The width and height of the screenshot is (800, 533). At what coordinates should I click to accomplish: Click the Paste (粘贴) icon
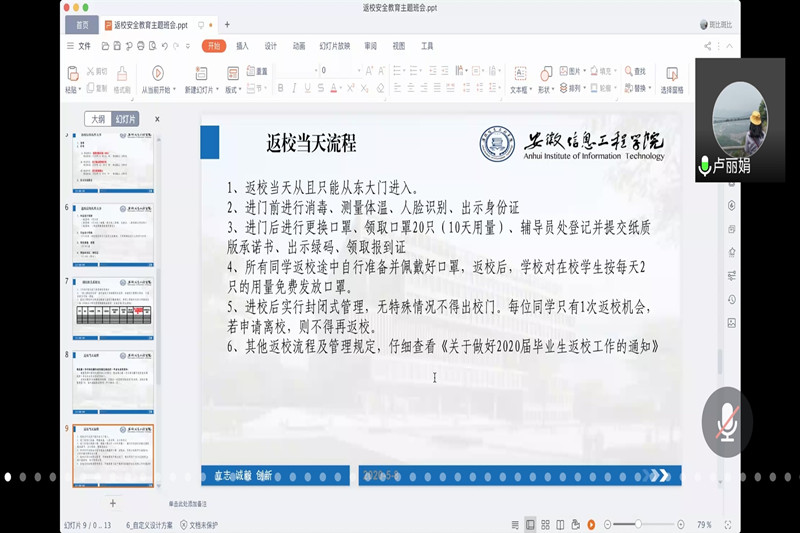[x=72, y=74]
